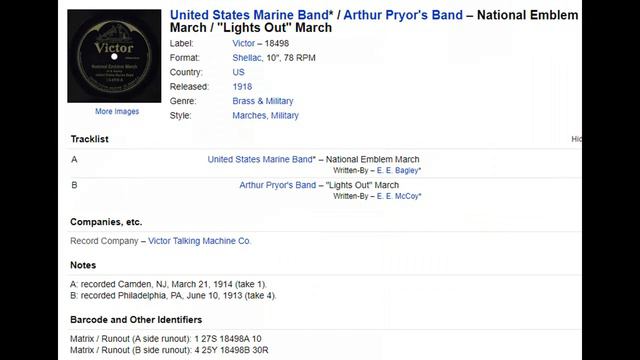Click the 1918 release year link
640x360 pixels.
pos(242,87)
